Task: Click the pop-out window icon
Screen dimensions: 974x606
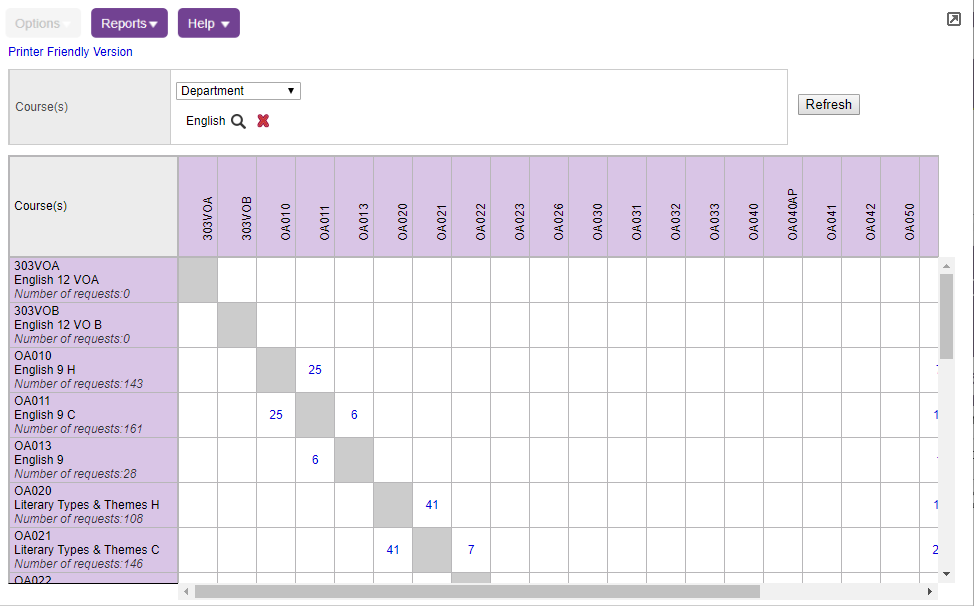Action: [x=953, y=19]
